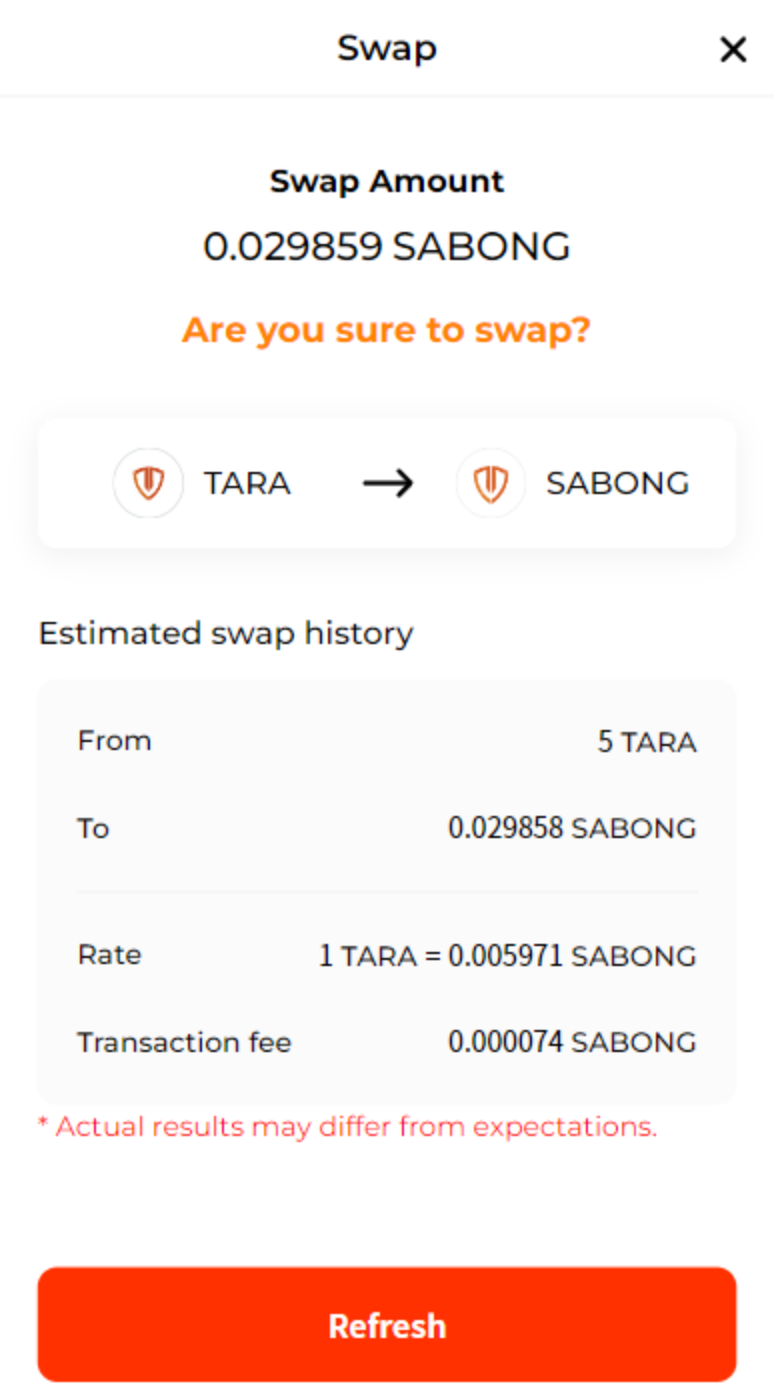The image size is (774, 1392).
Task: Click the 0.000074 SABONG fee value
Action: pyautogui.click(x=573, y=1042)
